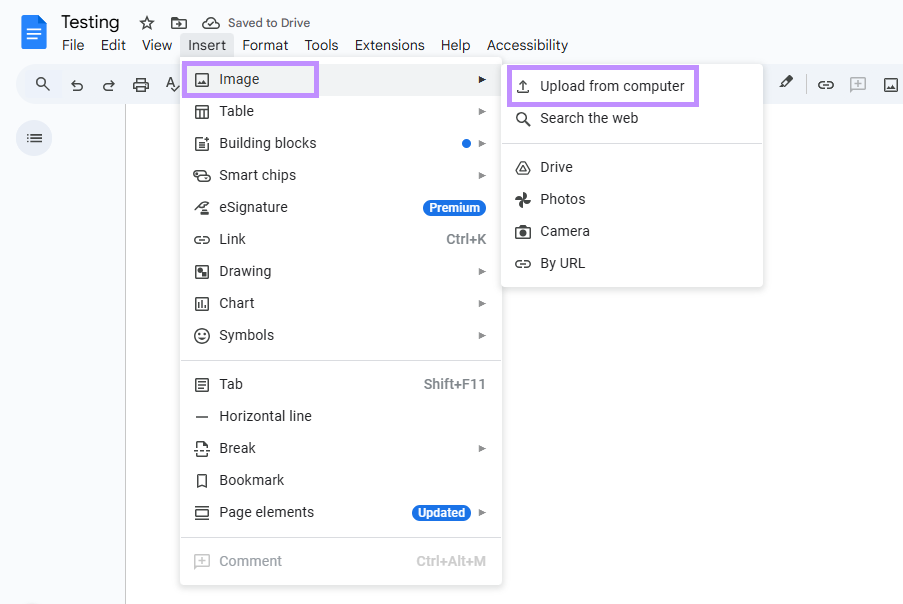
Task: Open the search menus tool
Action: [x=40, y=84]
